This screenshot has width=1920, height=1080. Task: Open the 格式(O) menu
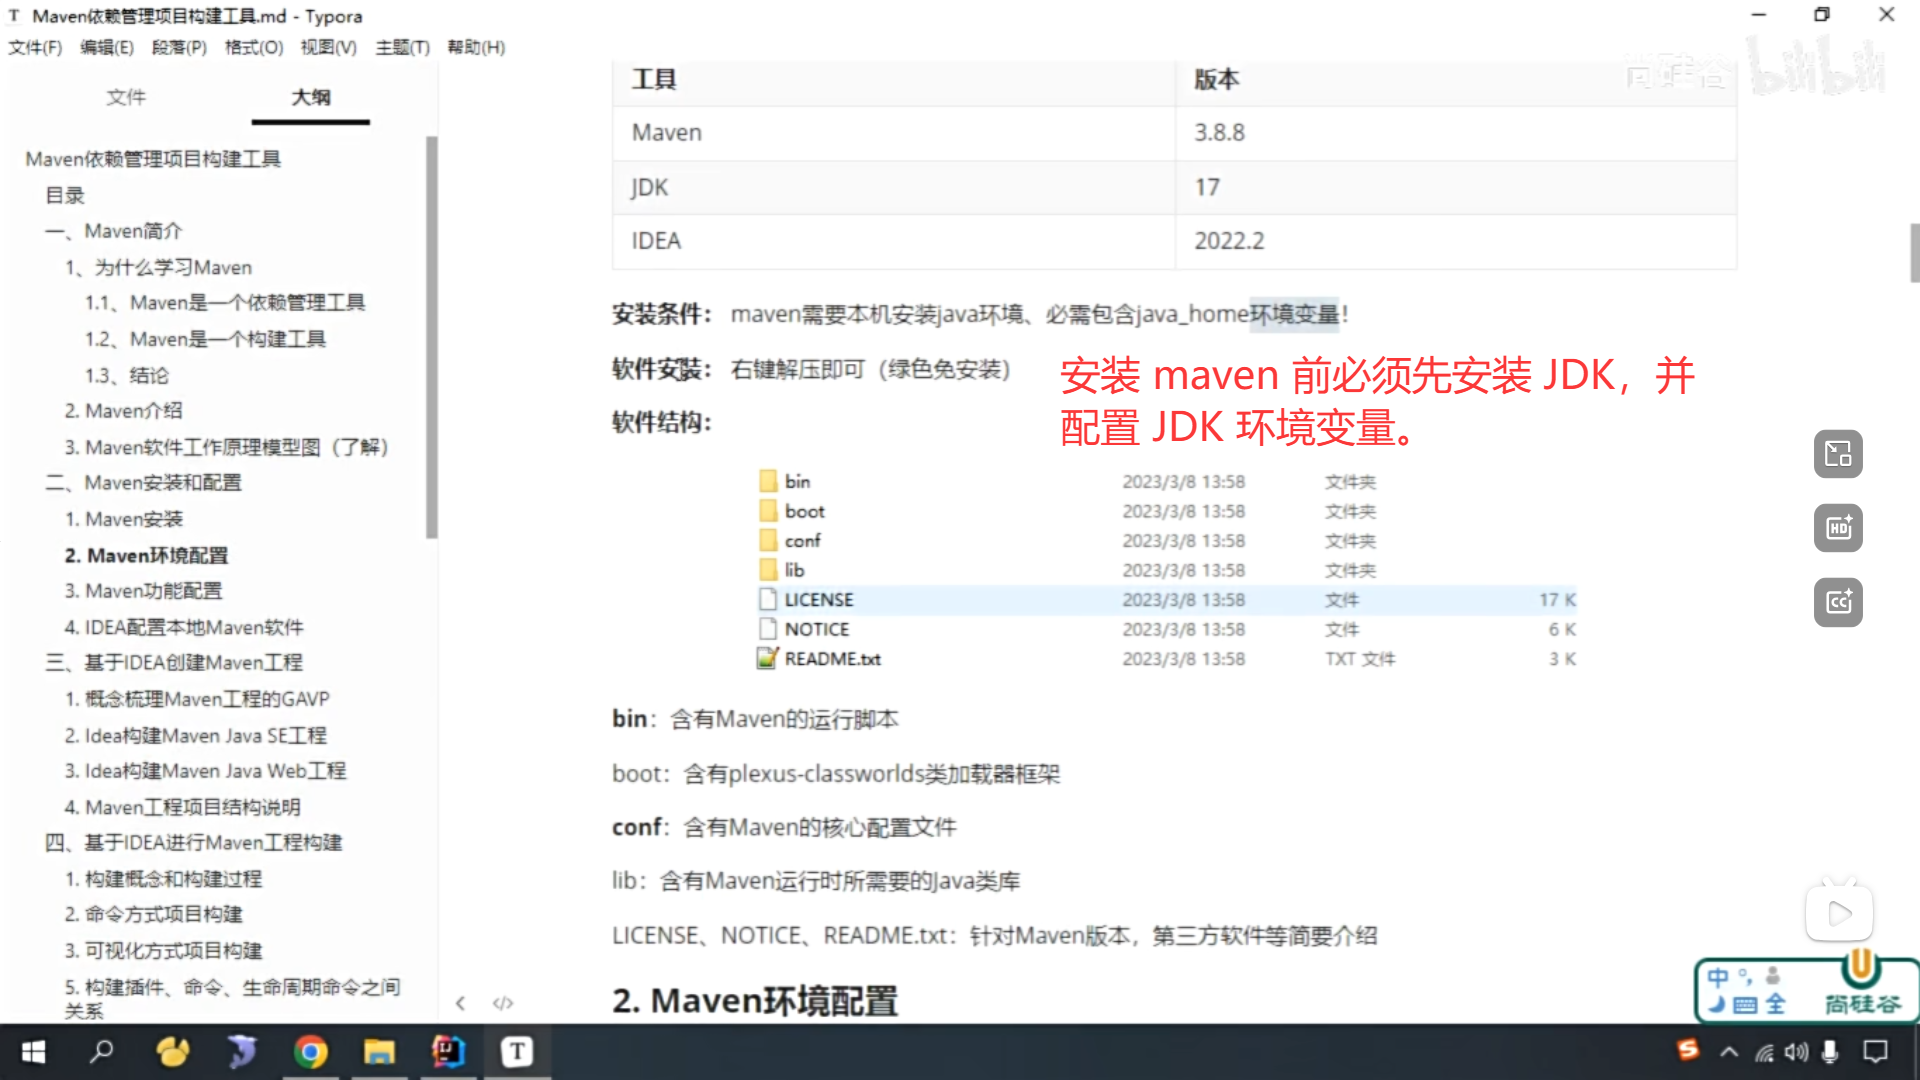[254, 47]
